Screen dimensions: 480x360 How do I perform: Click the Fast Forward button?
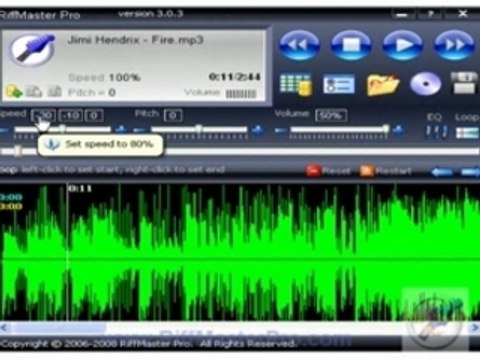pos(454,45)
